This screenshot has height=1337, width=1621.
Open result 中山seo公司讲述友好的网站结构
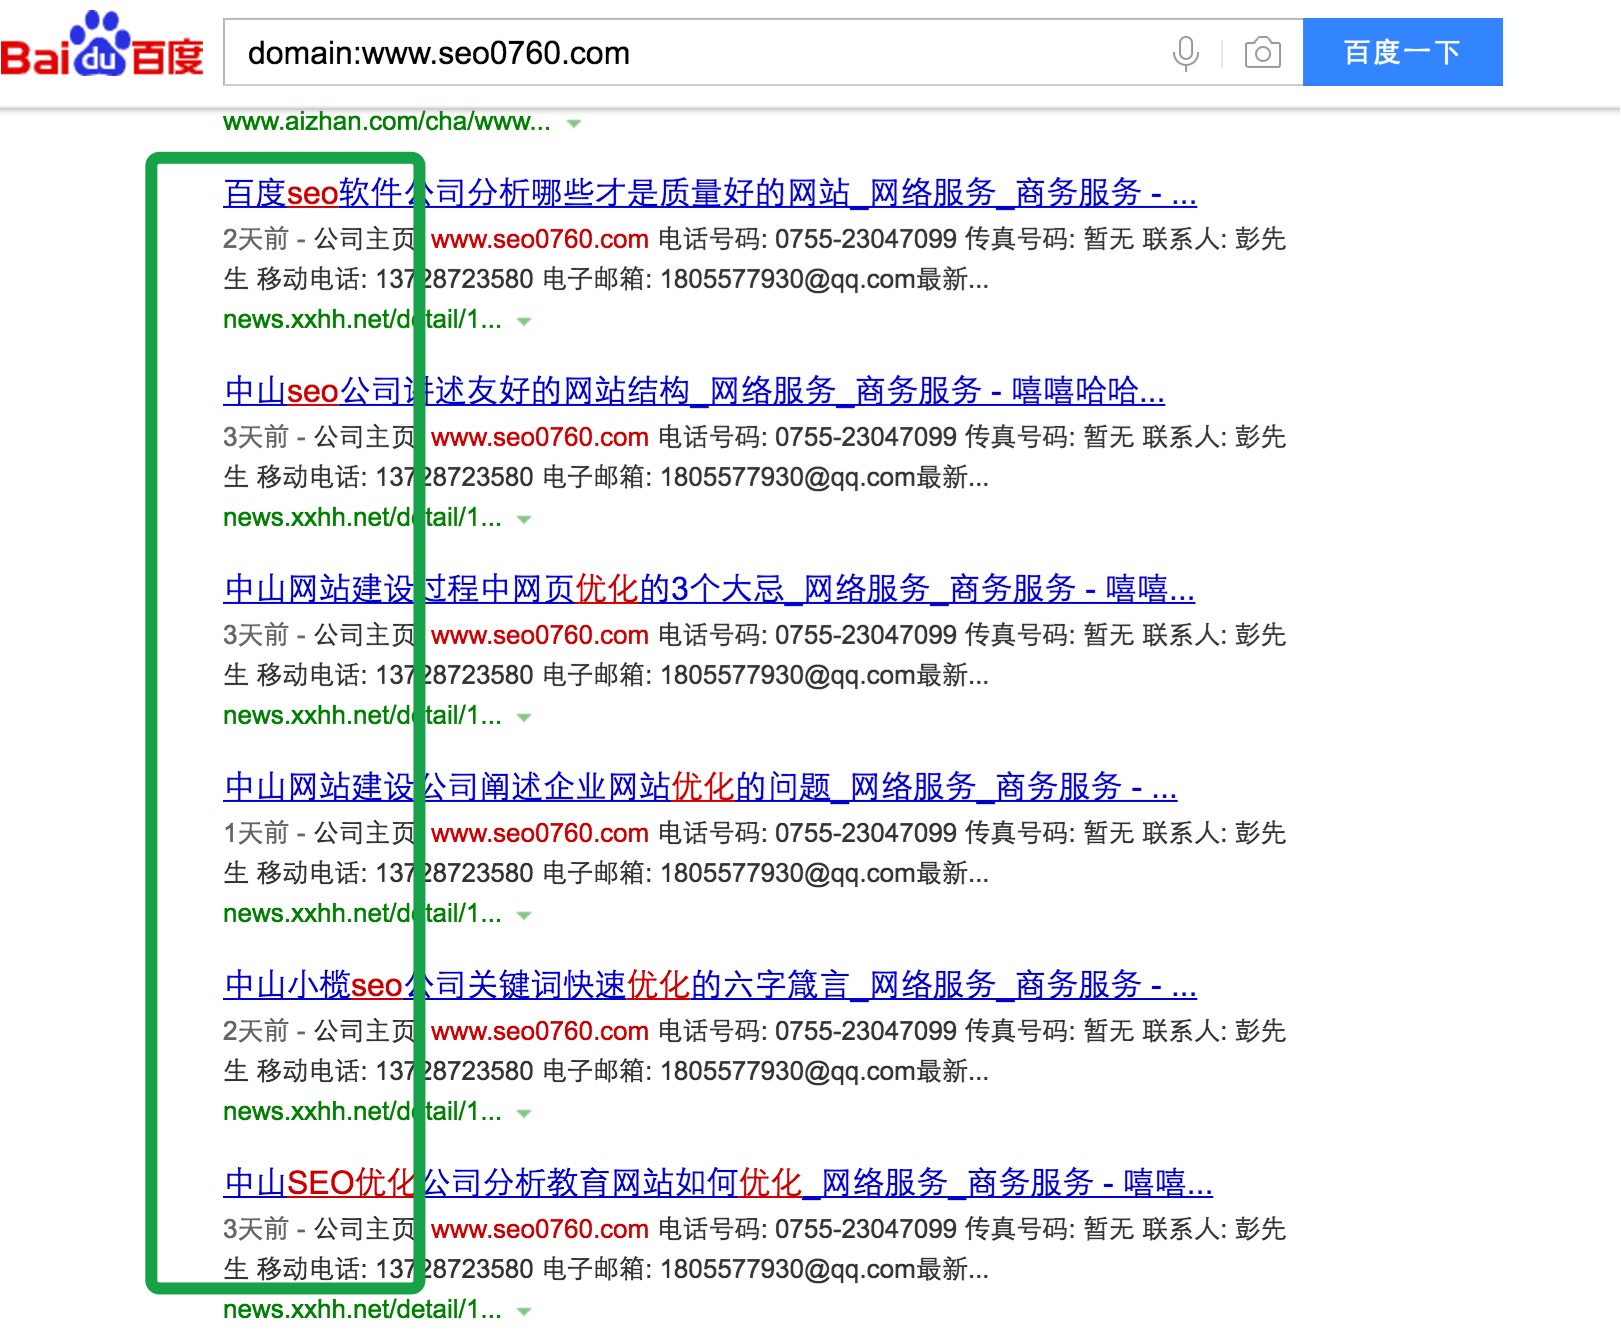coord(694,390)
